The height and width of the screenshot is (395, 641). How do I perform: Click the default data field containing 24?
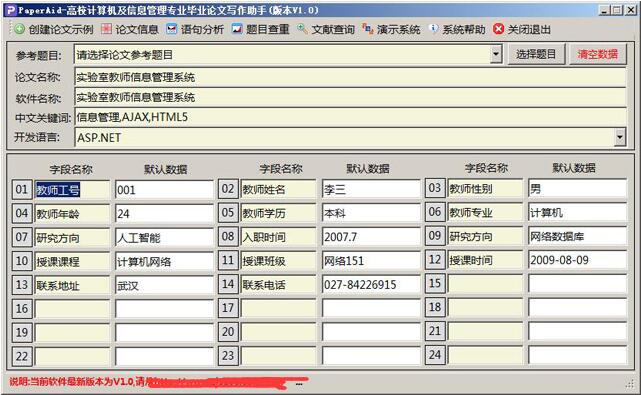tap(164, 213)
